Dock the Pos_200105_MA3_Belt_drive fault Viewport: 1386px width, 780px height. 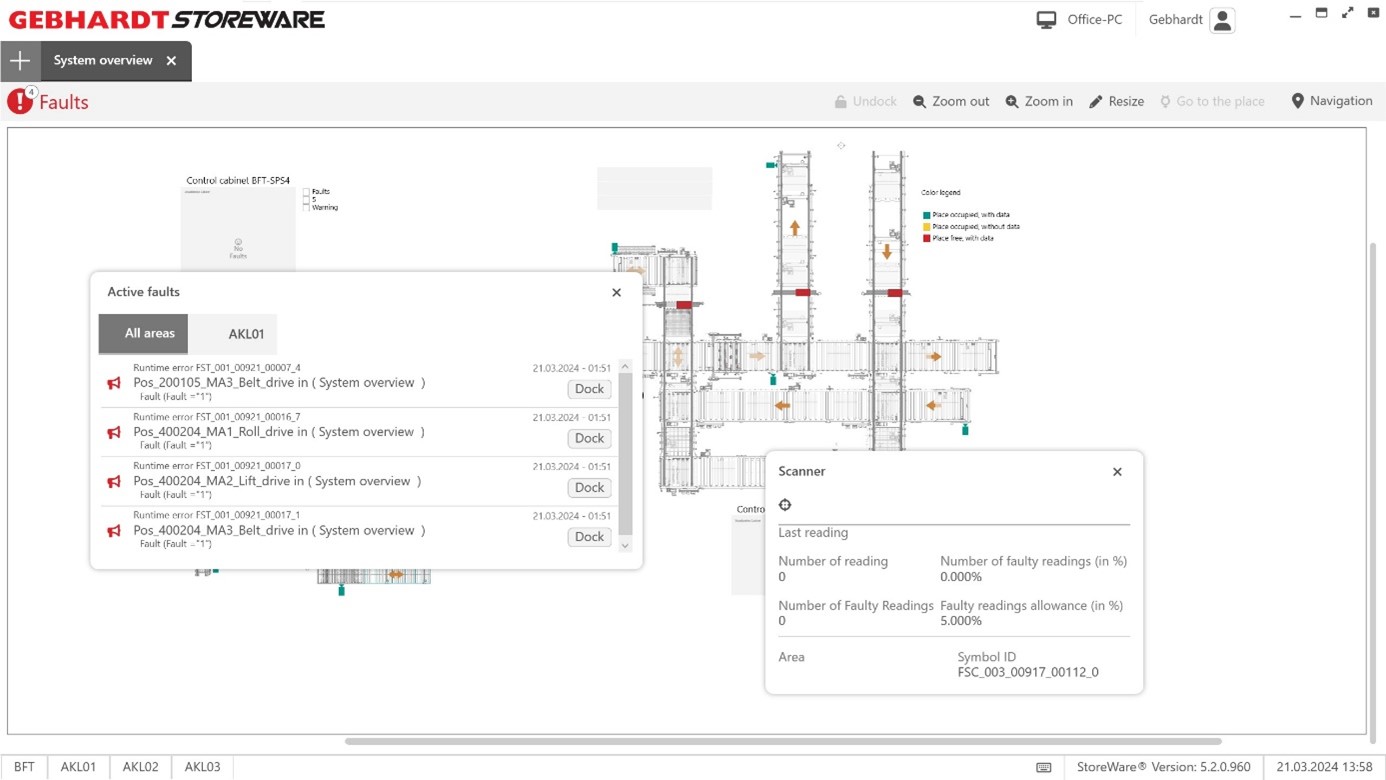[x=589, y=389]
